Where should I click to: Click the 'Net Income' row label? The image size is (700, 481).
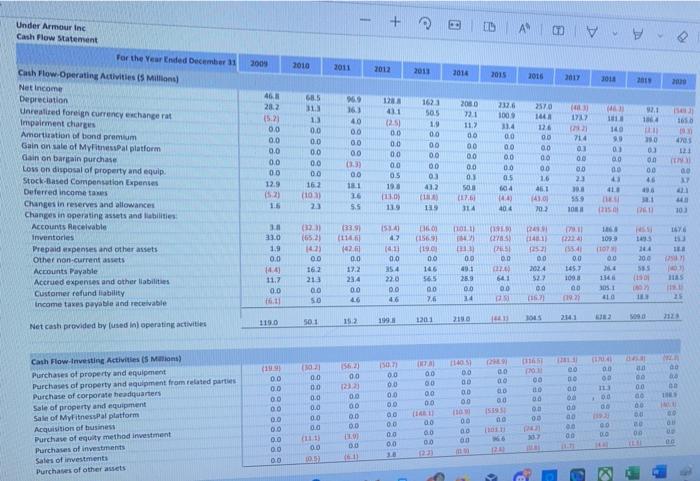tap(41, 88)
